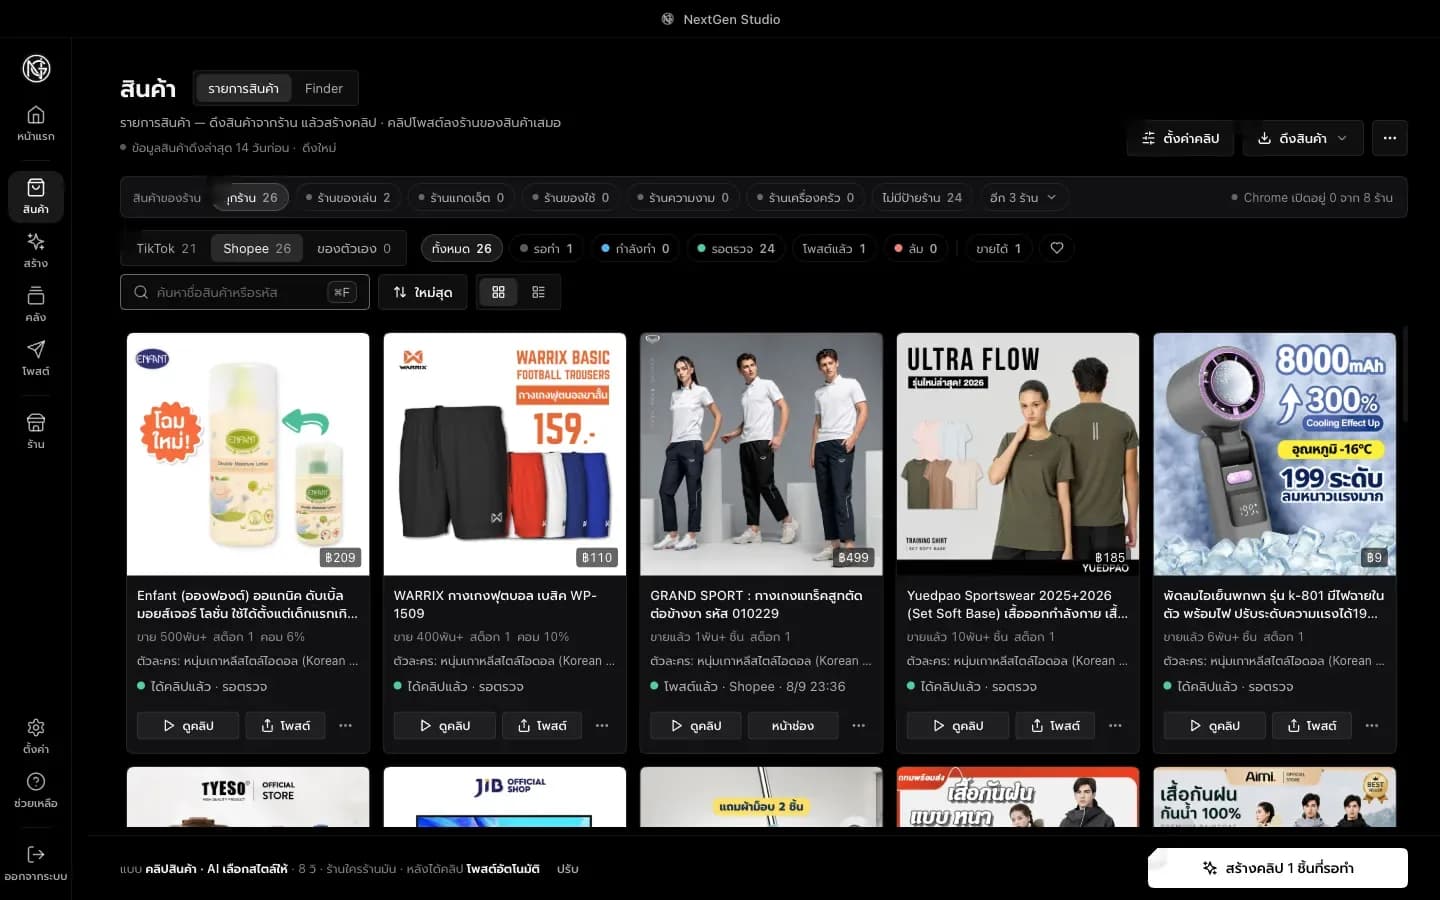Viewport: 1440px width, 900px height.
Task: Click หน้าช่อง on GRAND SPORT card
Action: [x=793, y=725]
